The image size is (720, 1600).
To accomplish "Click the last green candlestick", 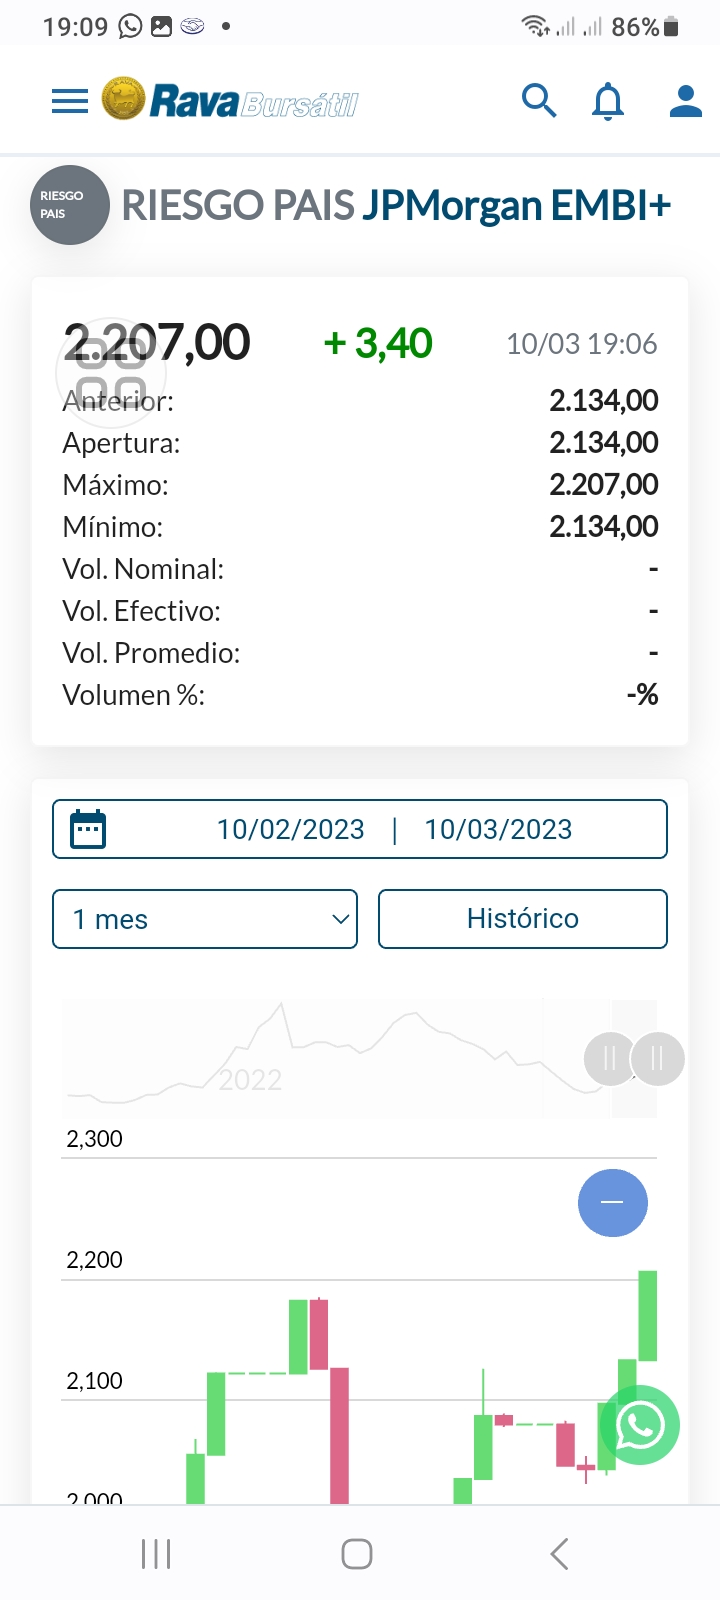I will click(x=648, y=1315).
